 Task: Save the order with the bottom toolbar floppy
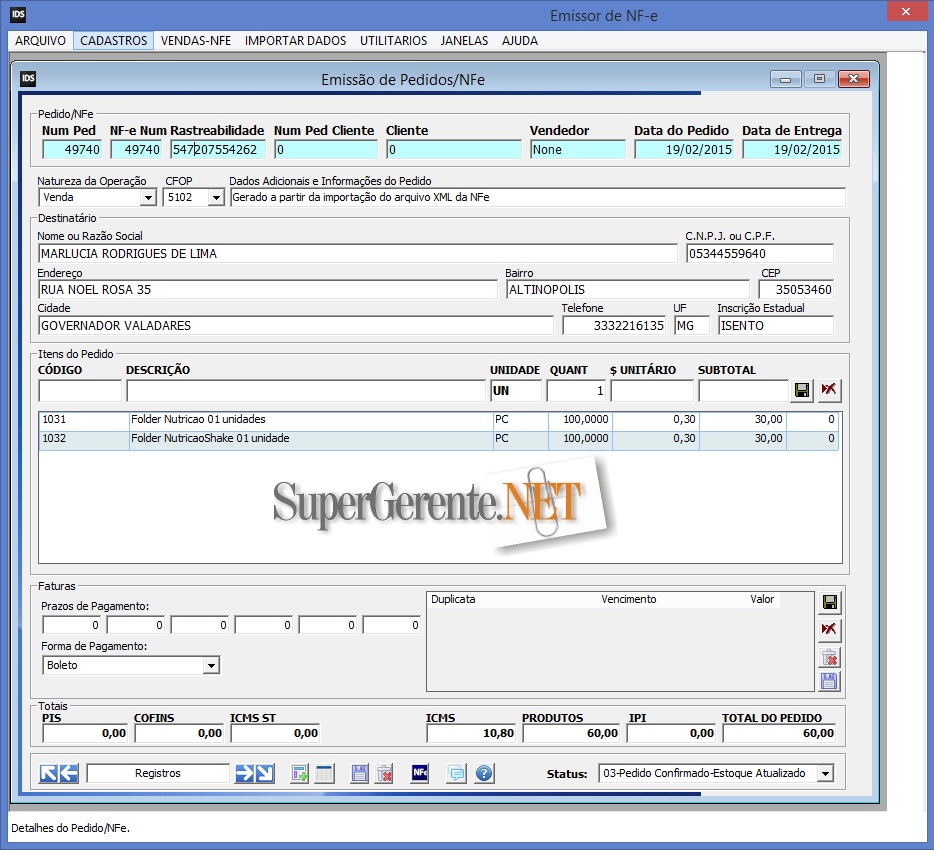click(360, 774)
